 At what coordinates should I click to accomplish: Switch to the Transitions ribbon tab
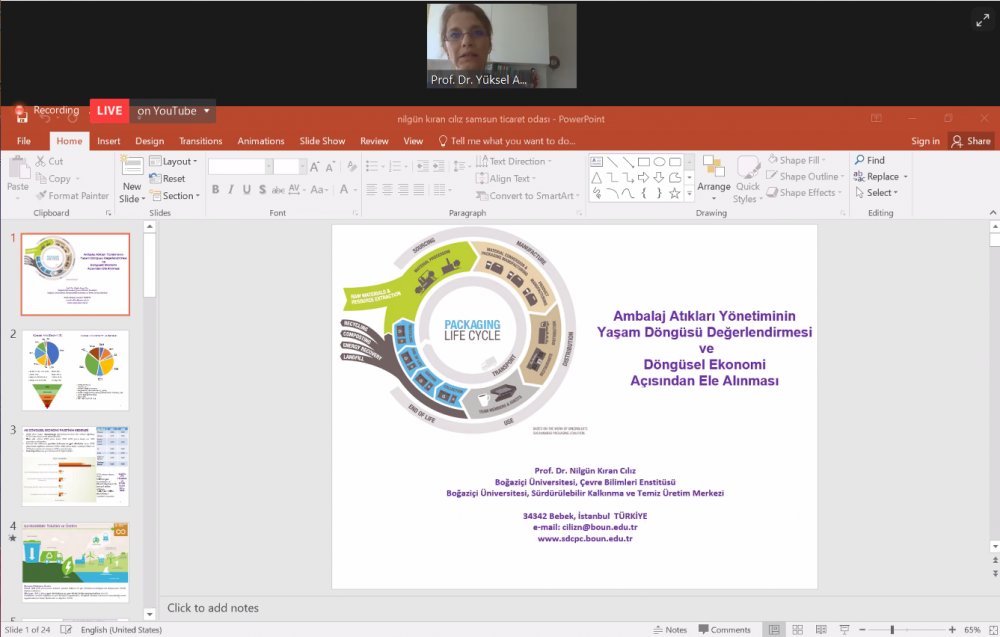point(200,141)
